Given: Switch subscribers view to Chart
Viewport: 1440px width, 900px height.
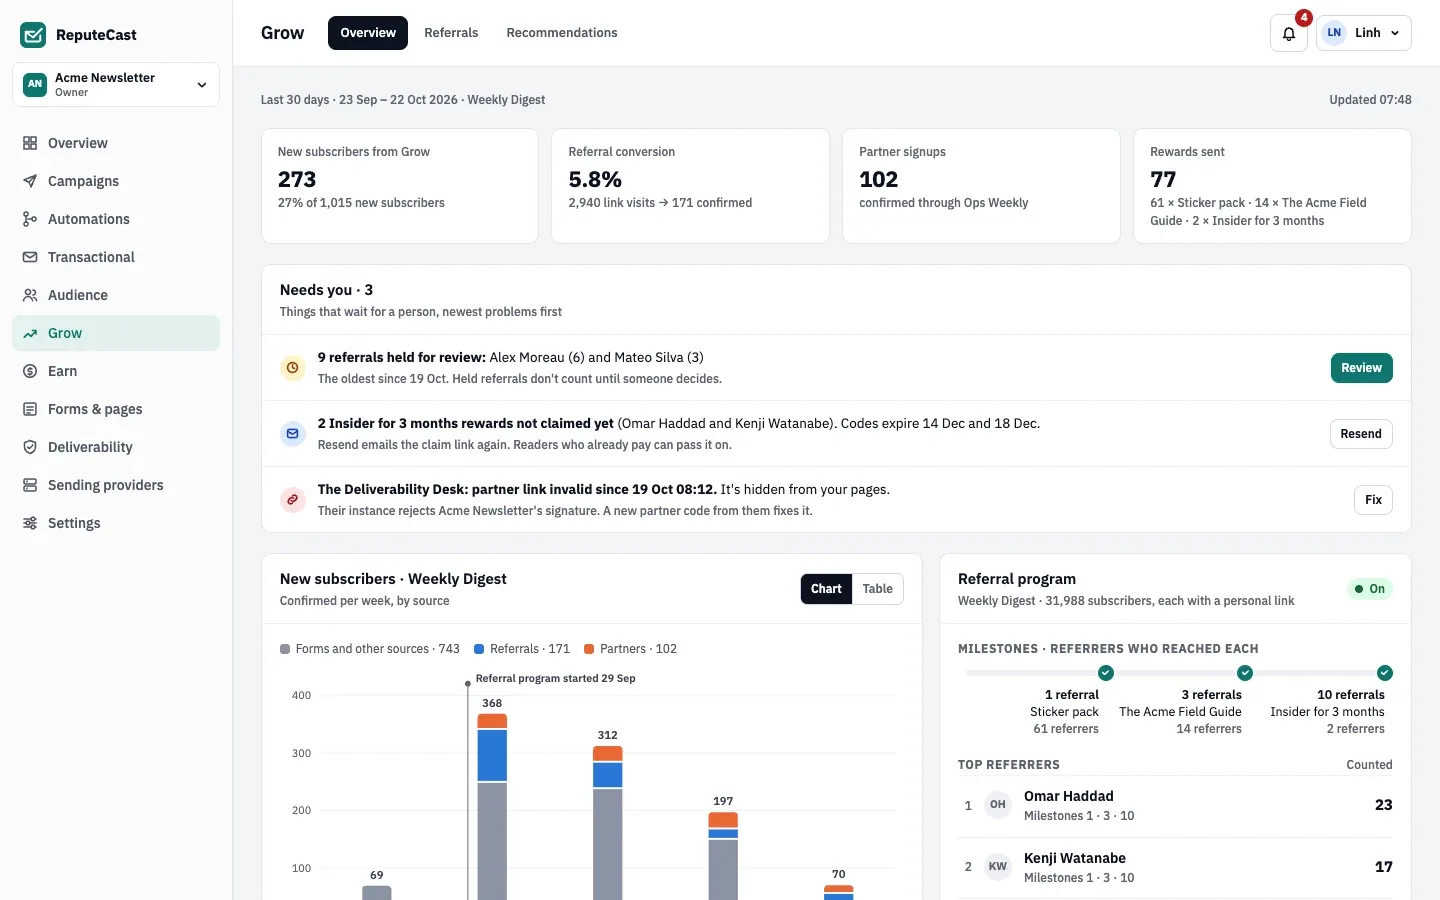Looking at the screenshot, I should (x=826, y=589).
